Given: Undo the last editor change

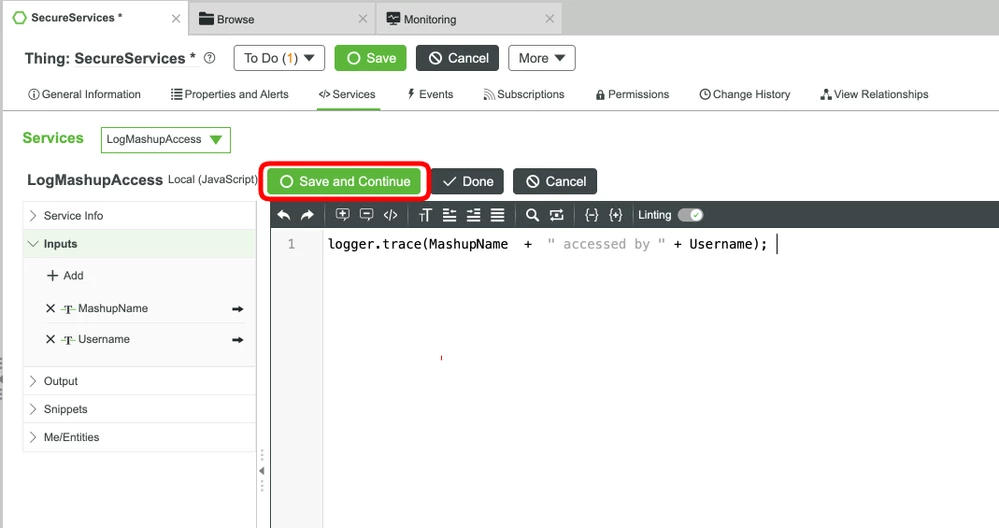Looking at the screenshot, I should click(x=284, y=215).
